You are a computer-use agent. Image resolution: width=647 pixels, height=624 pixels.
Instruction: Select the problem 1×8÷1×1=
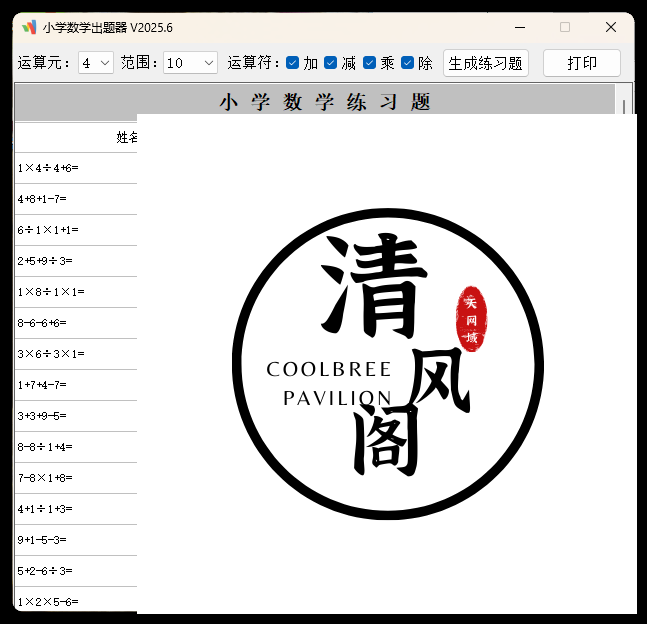click(x=51, y=292)
